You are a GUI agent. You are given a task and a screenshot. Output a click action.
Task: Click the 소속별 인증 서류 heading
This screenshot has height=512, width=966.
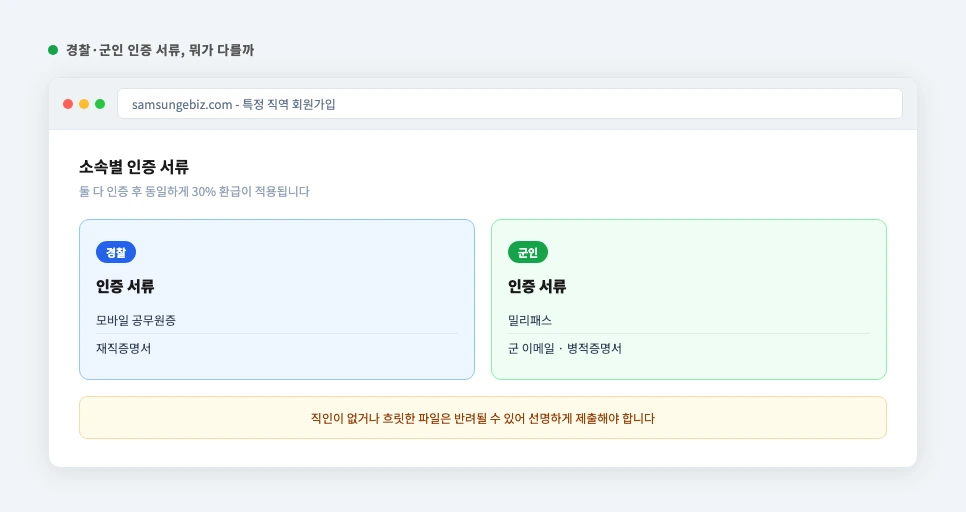134,167
